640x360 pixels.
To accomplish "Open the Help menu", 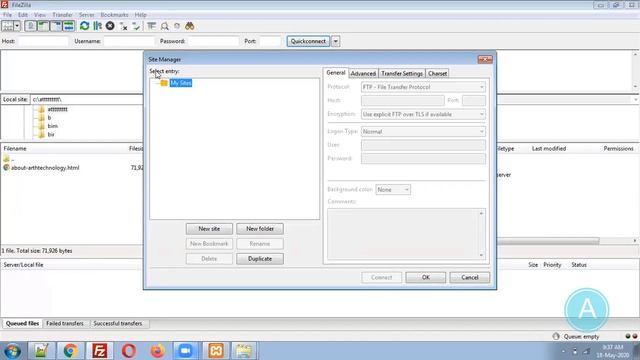I will (x=140, y=15).
